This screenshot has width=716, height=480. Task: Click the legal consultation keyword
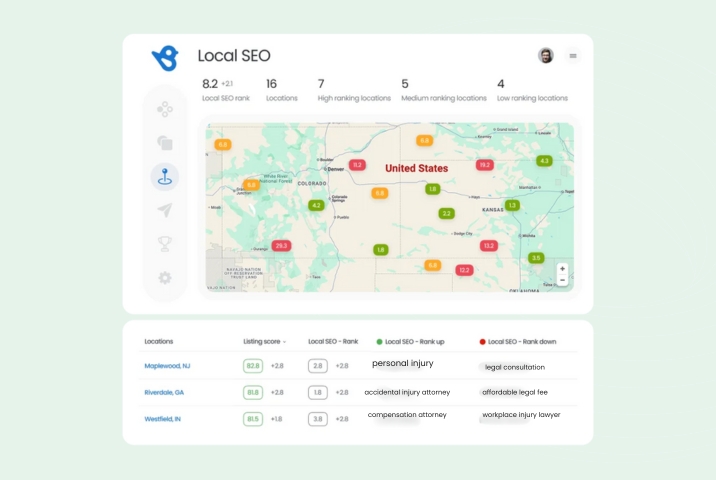point(515,367)
